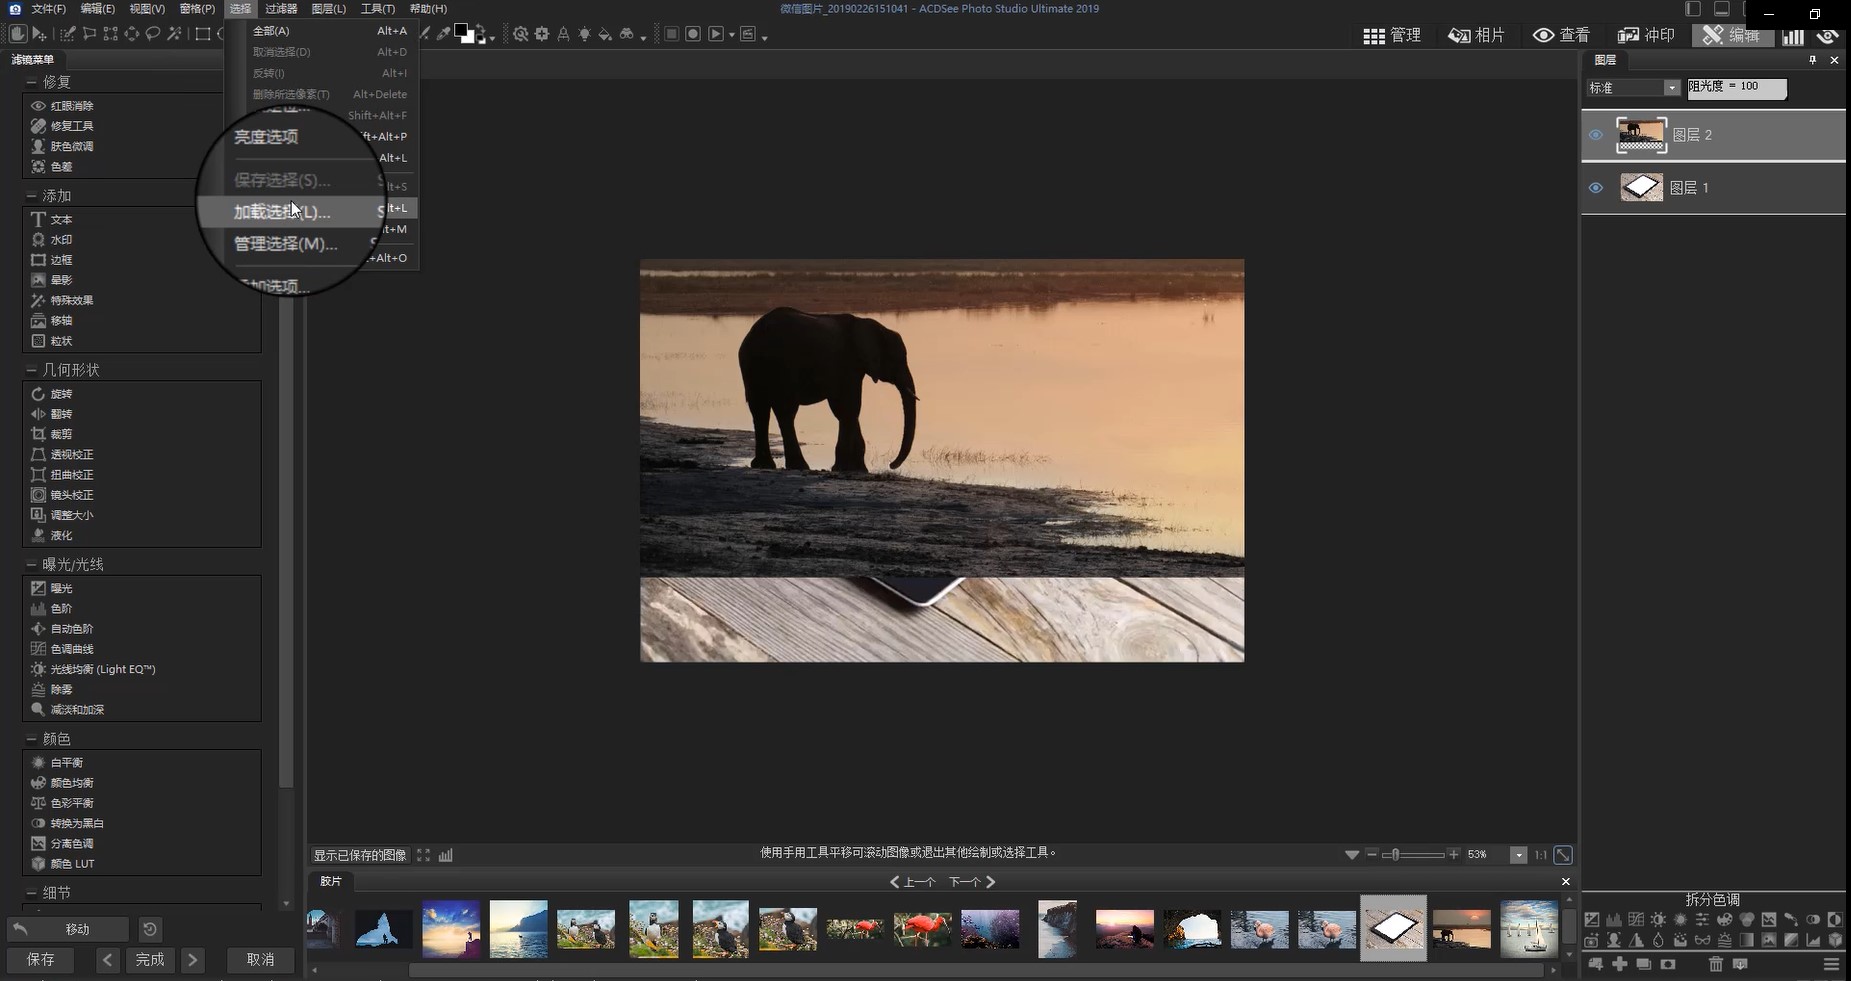Open the repair tool (修复工具)
1851x981 pixels.
(62, 126)
